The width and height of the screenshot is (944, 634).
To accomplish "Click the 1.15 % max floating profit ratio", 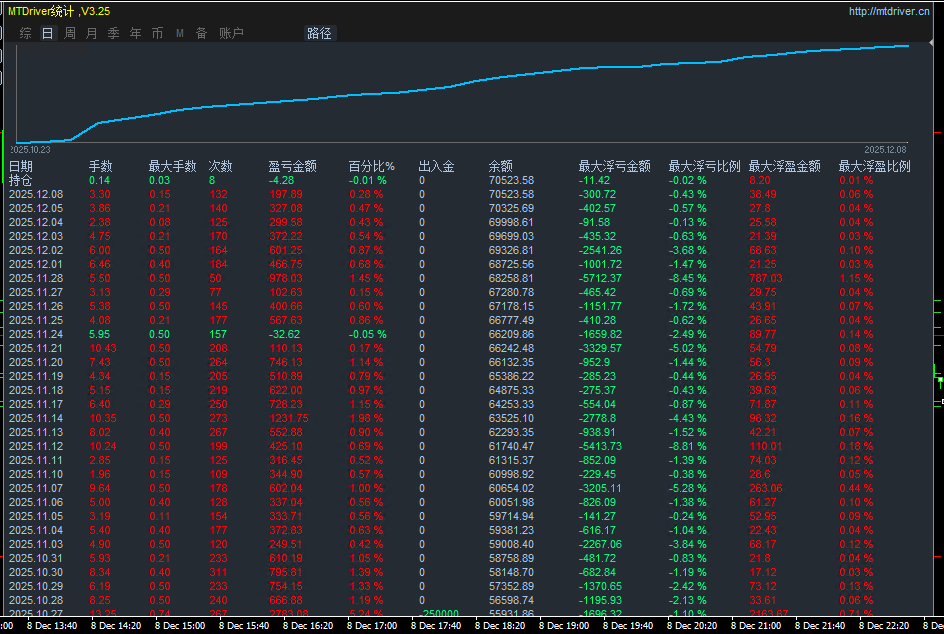I will 856,278.
